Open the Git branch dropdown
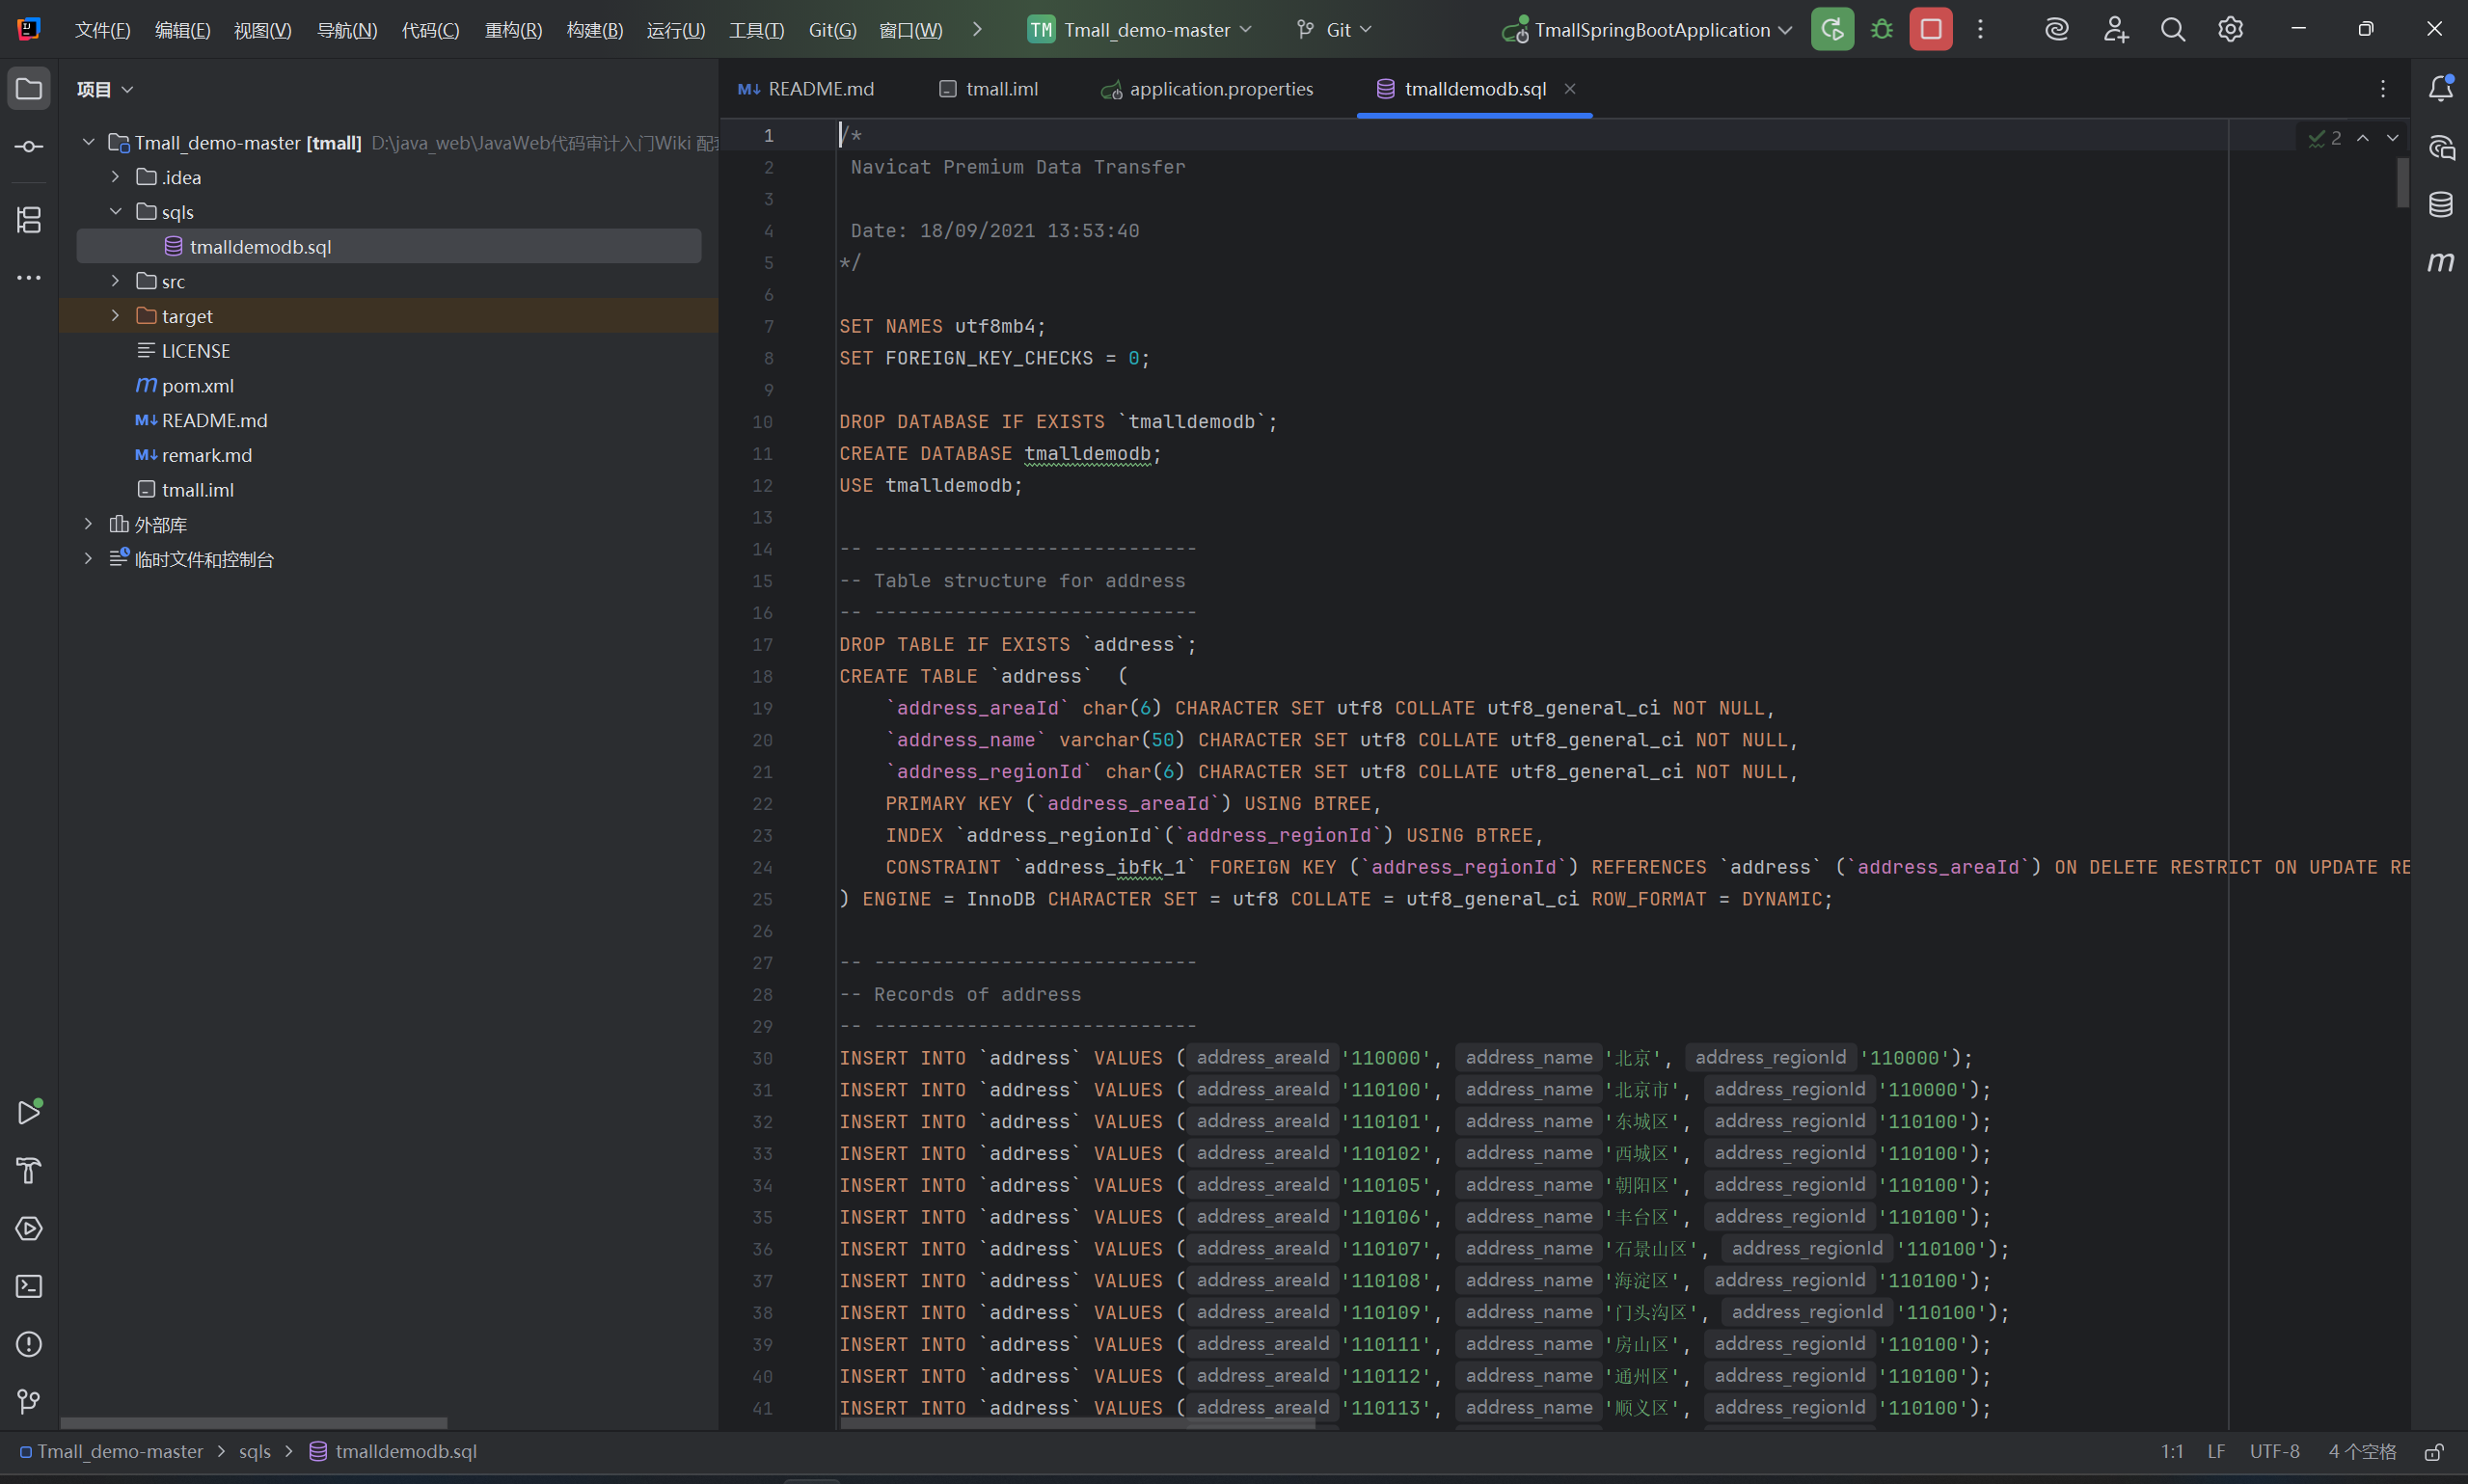The image size is (2468, 1484). (1335, 30)
